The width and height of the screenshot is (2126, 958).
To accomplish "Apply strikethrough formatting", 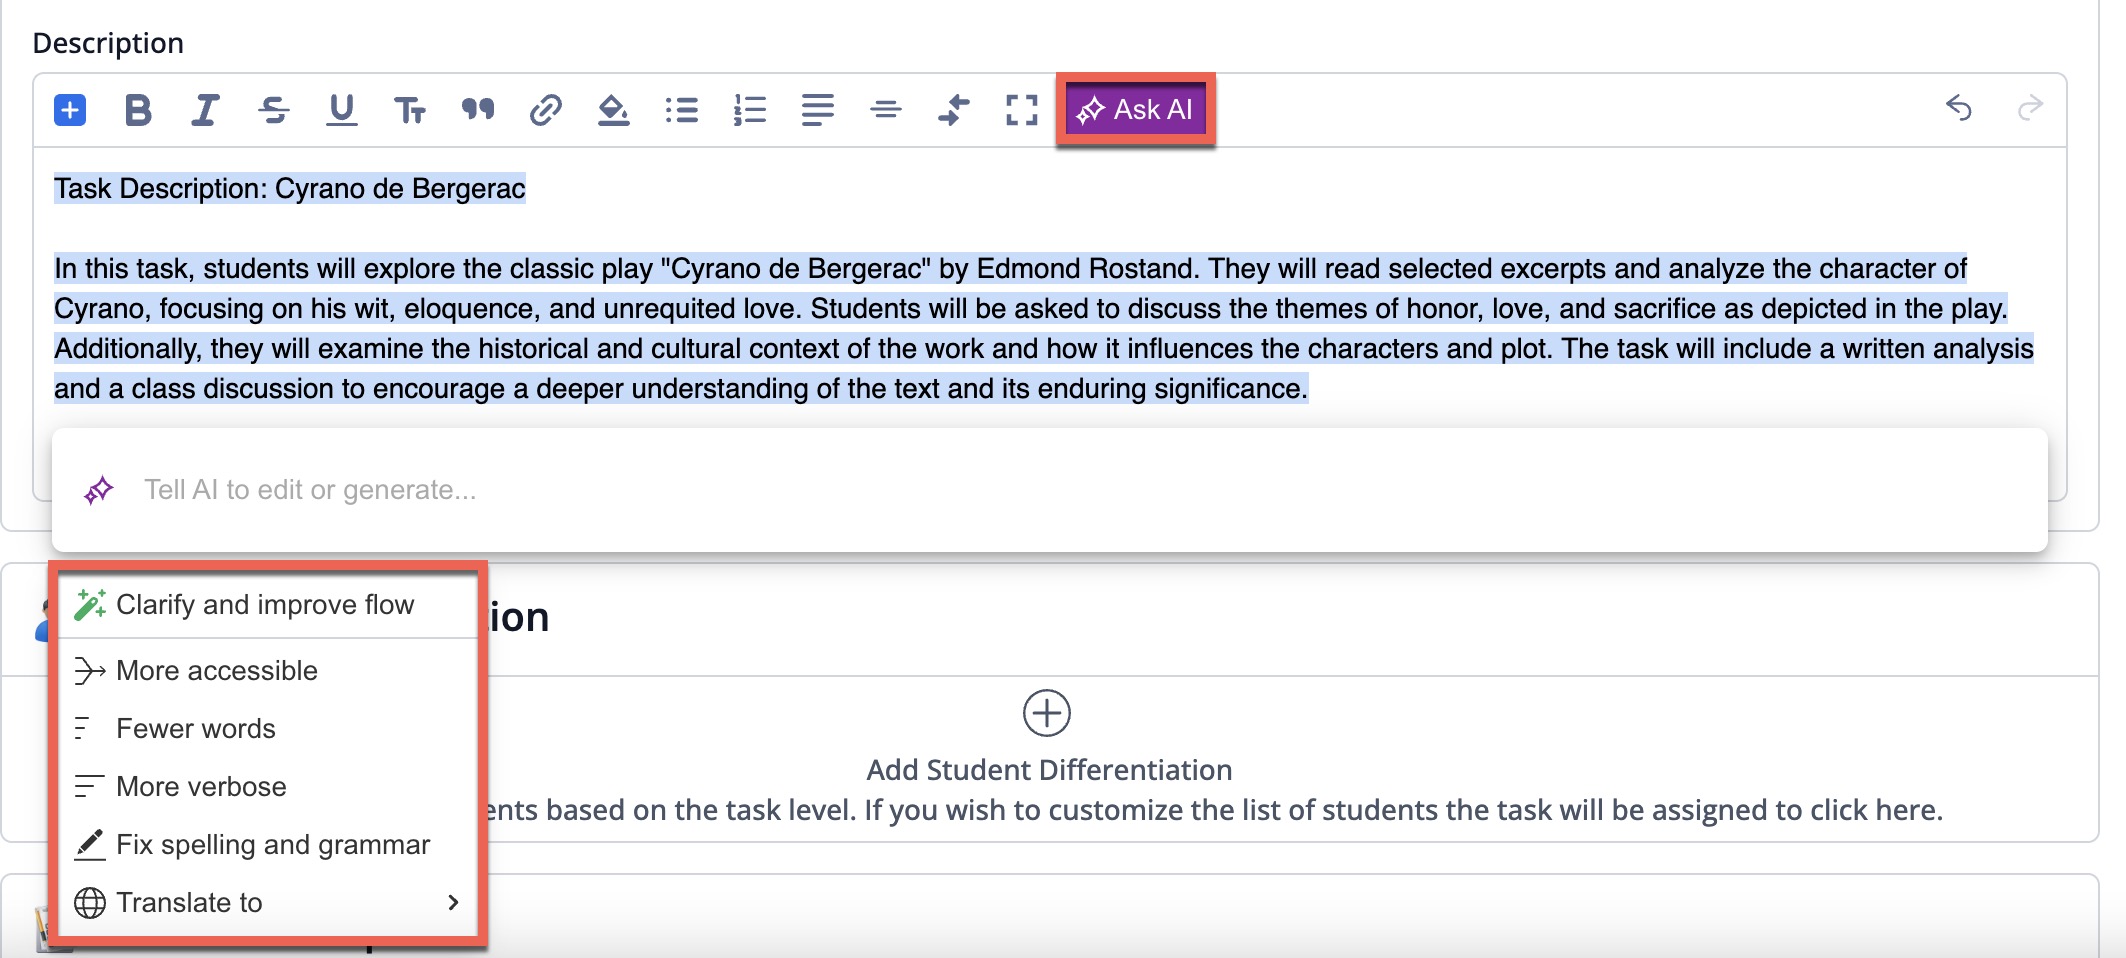I will (x=273, y=110).
